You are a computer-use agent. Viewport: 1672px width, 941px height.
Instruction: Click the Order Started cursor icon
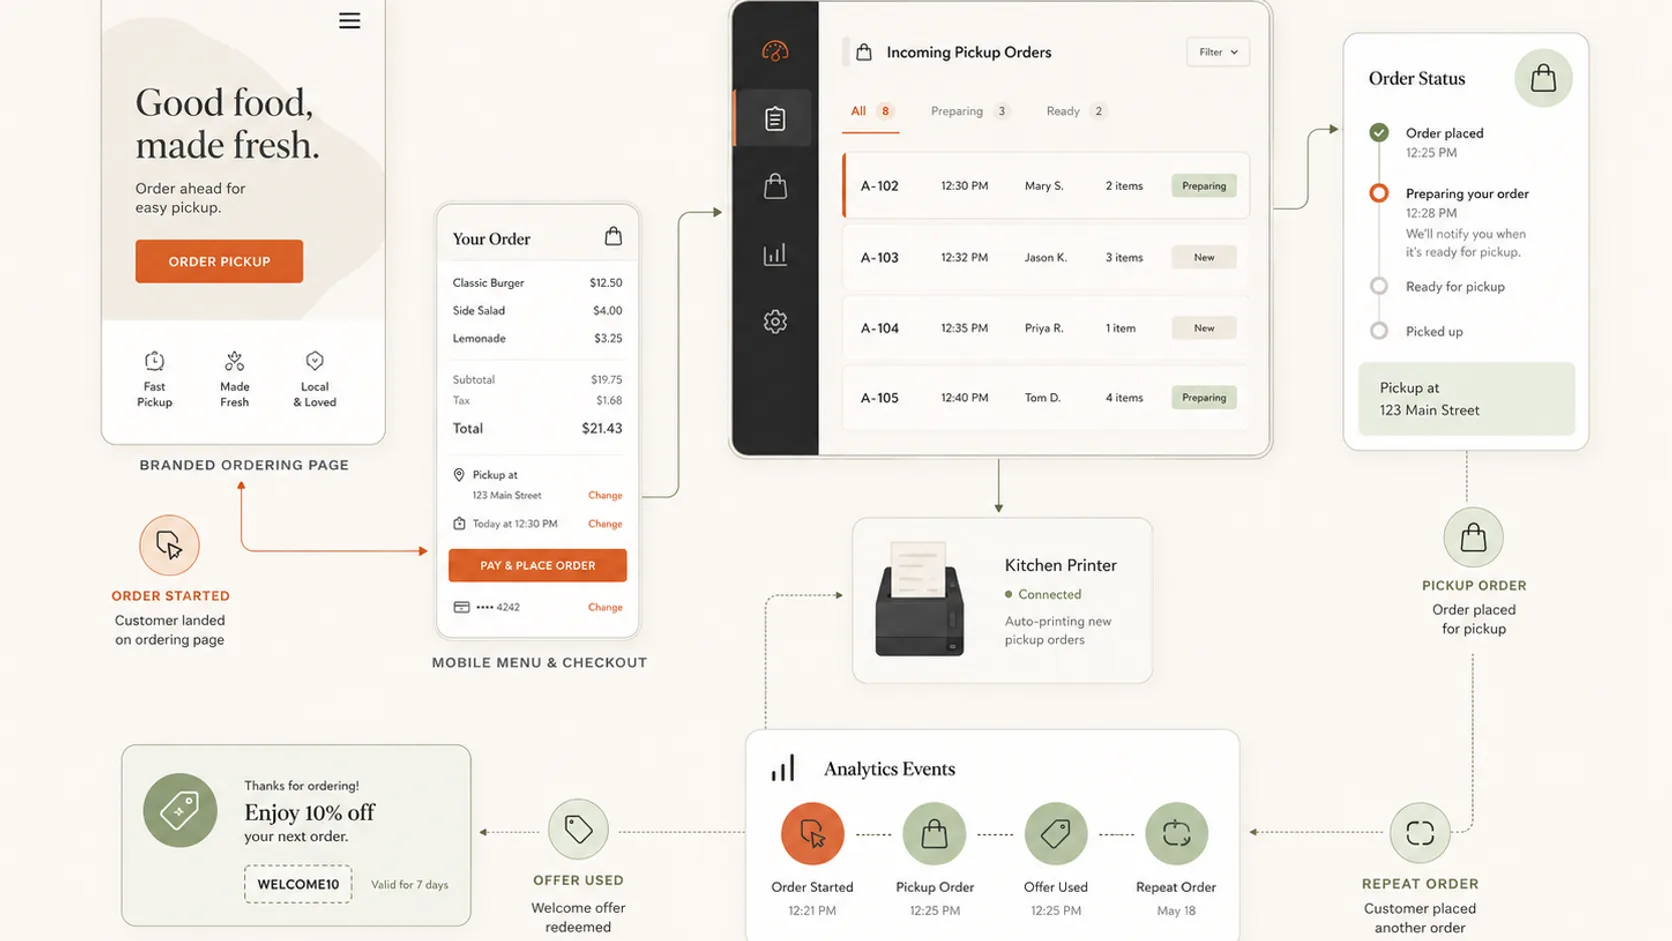pyautogui.click(x=169, y=545)
